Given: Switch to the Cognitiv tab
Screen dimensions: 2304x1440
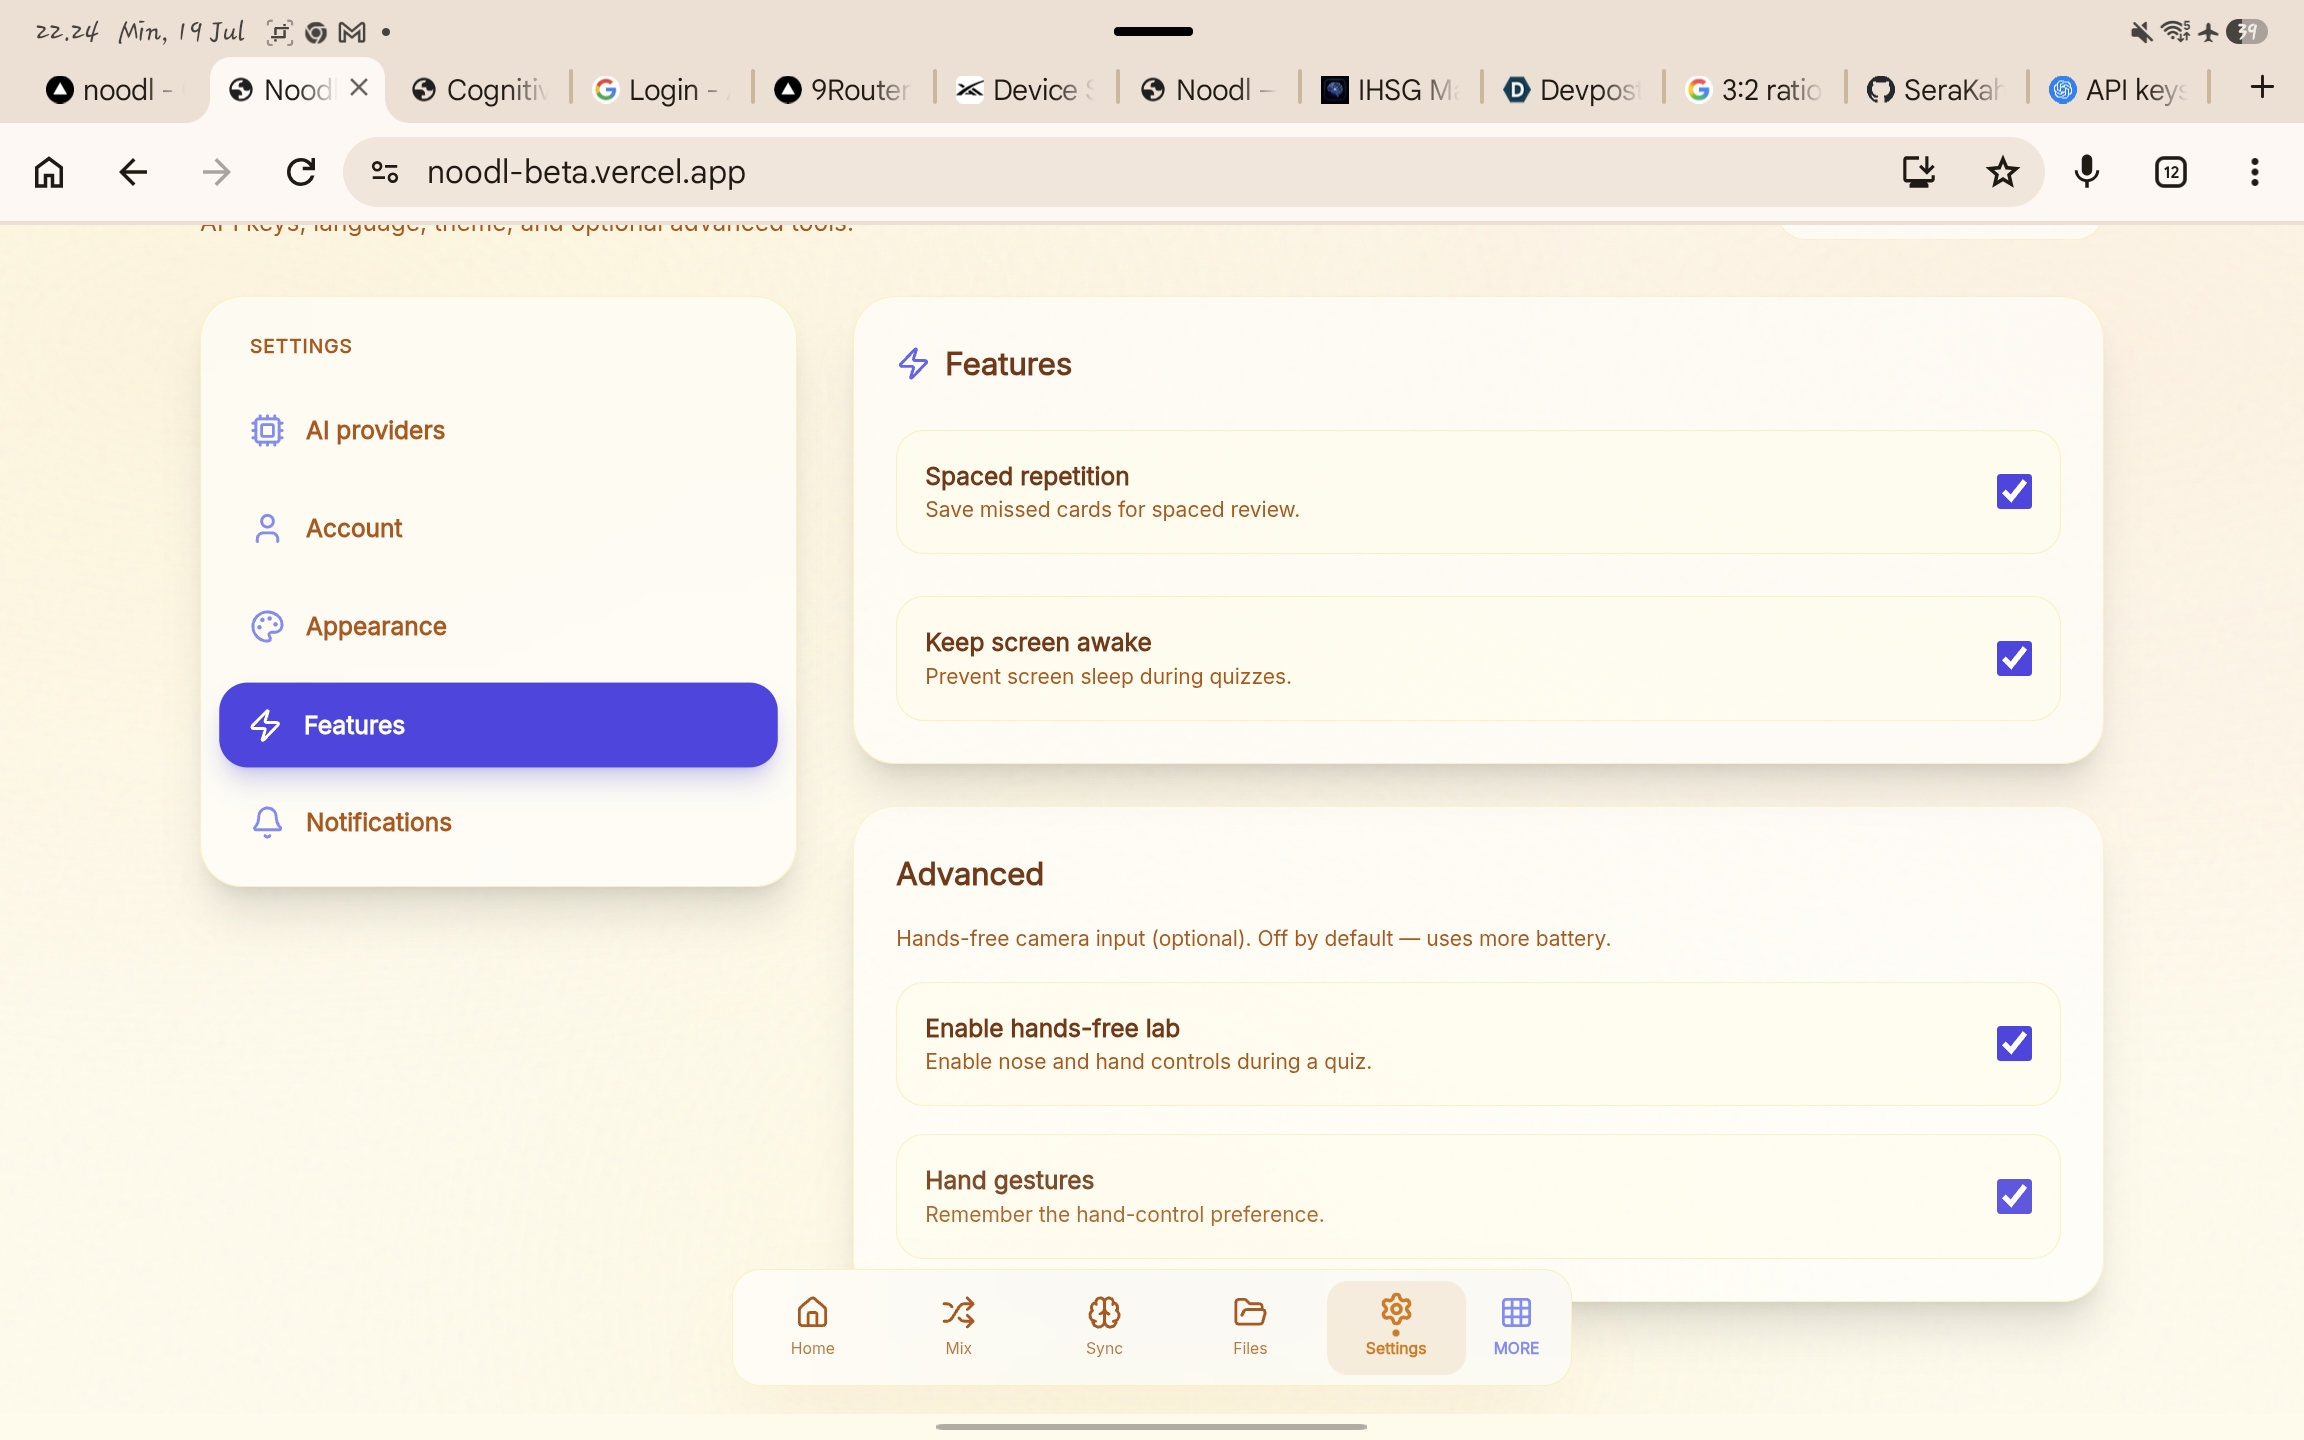Looking at the screenshot, I should click(x=481, y=90).
